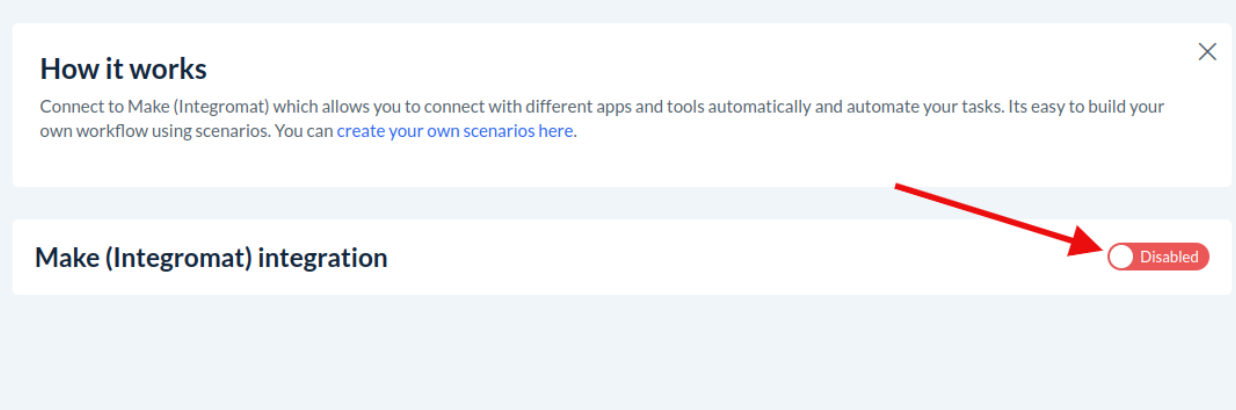Open the create your own scenarios link

pyautogui.click(x=454, y=131)
